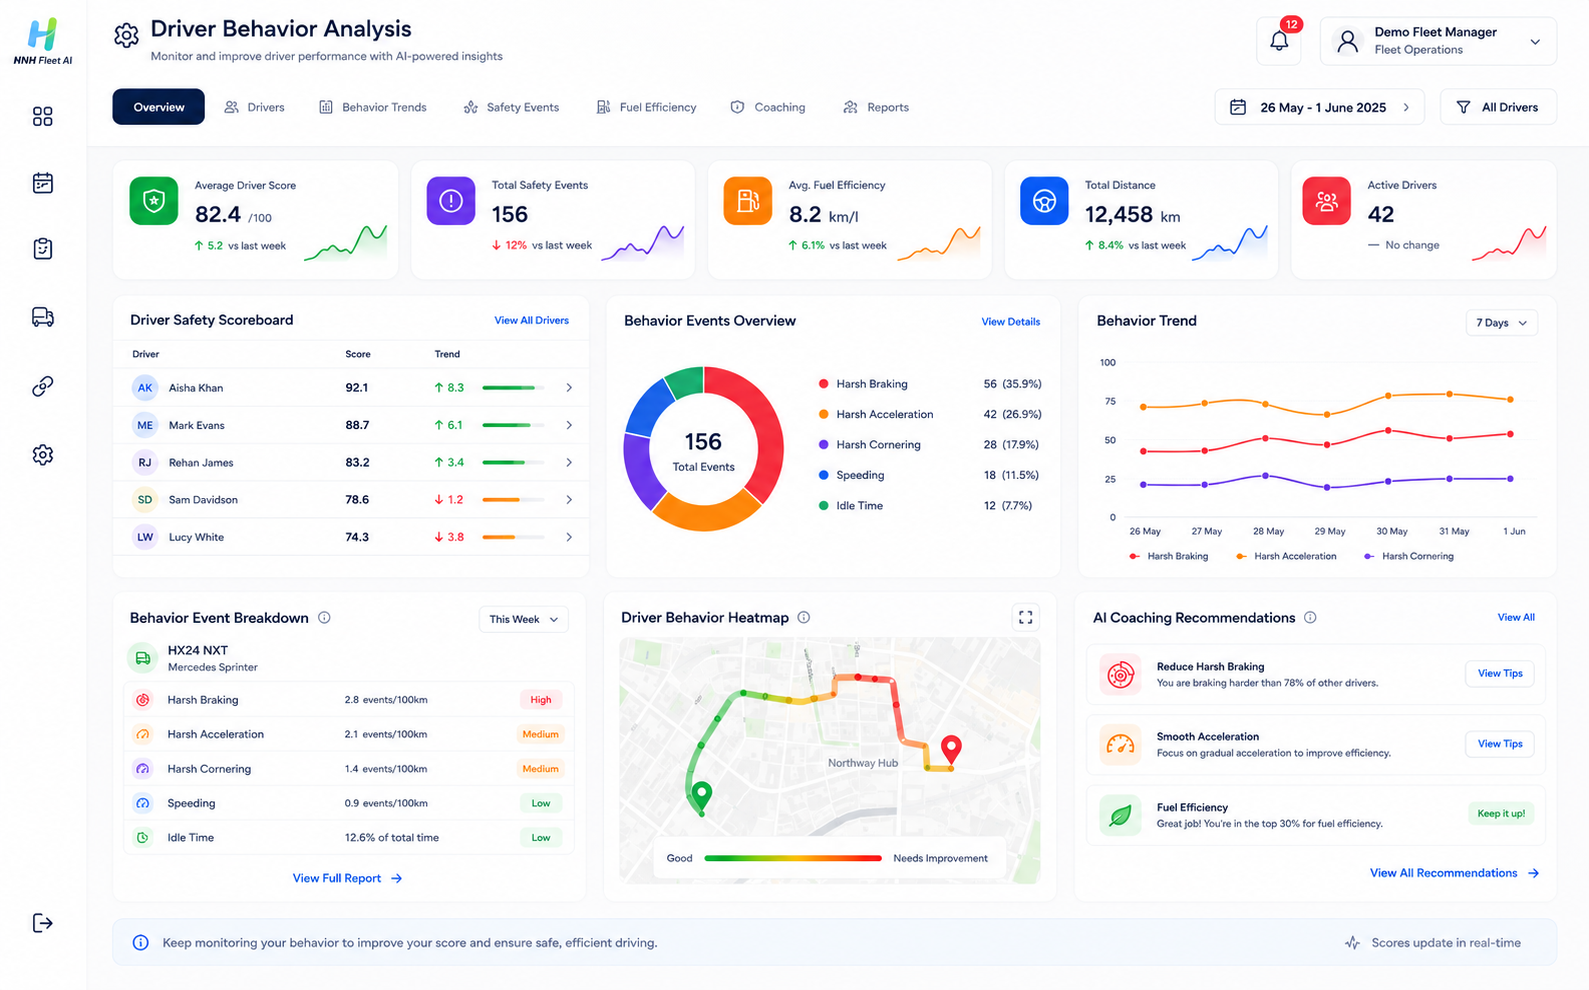
Task: Open the calendar icon in sidebar
Action: 42,183
